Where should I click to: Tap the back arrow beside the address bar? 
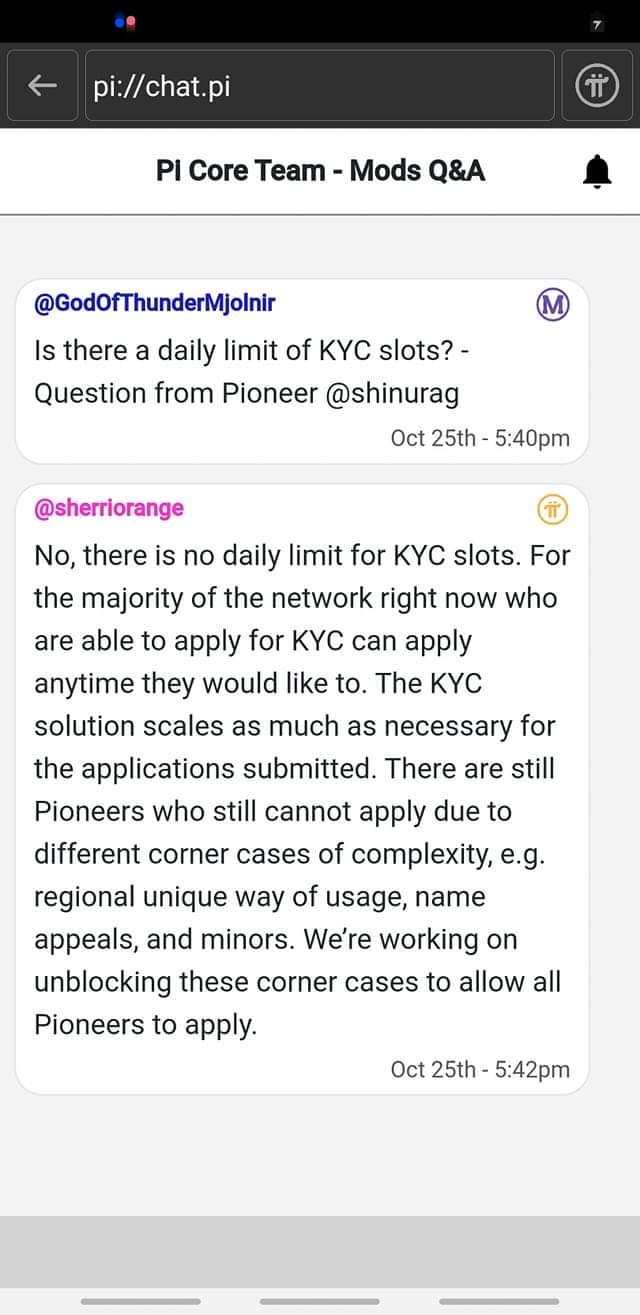(42, 87)
